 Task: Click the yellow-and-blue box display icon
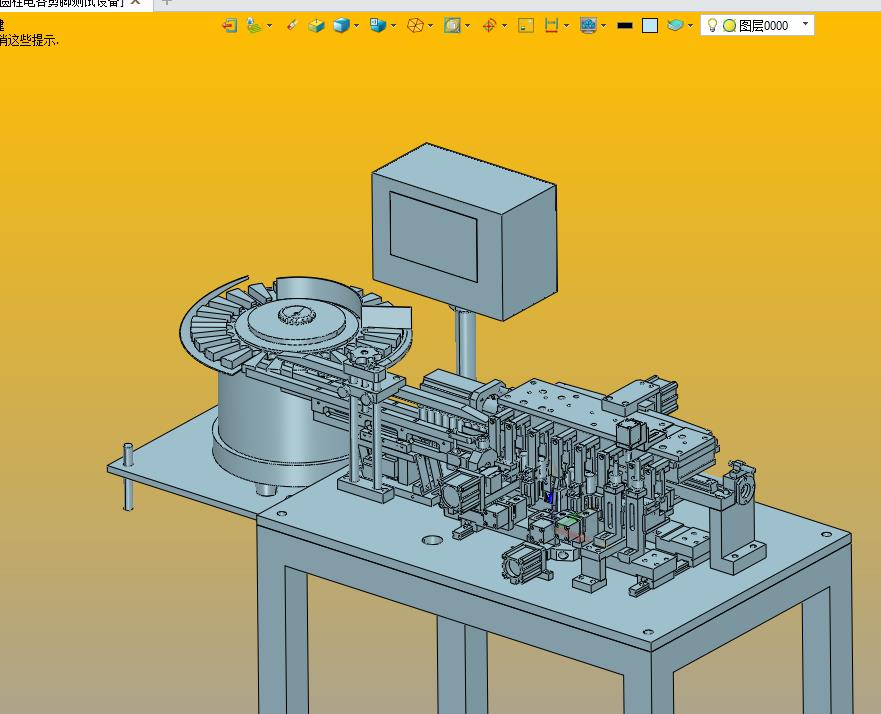[x=316, y=25]
